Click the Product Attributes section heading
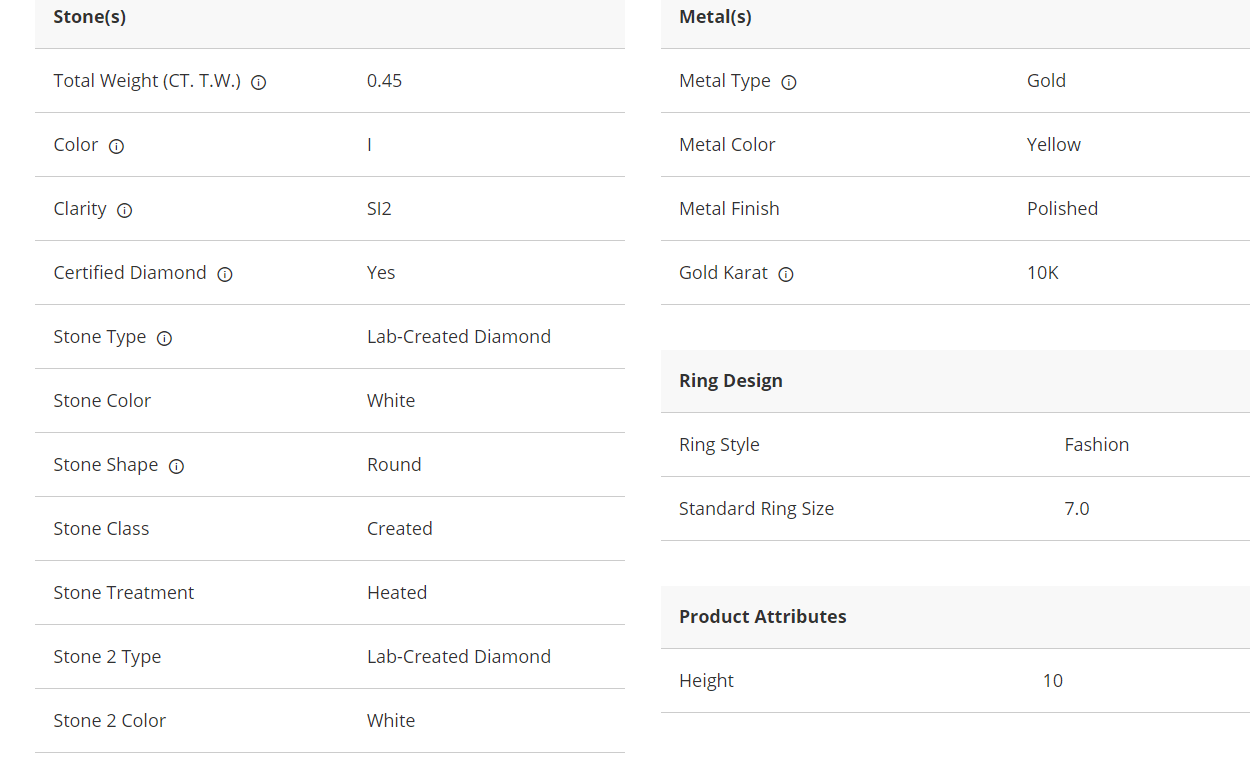This screenshot has height=762, width=1256. coord(763,617)
